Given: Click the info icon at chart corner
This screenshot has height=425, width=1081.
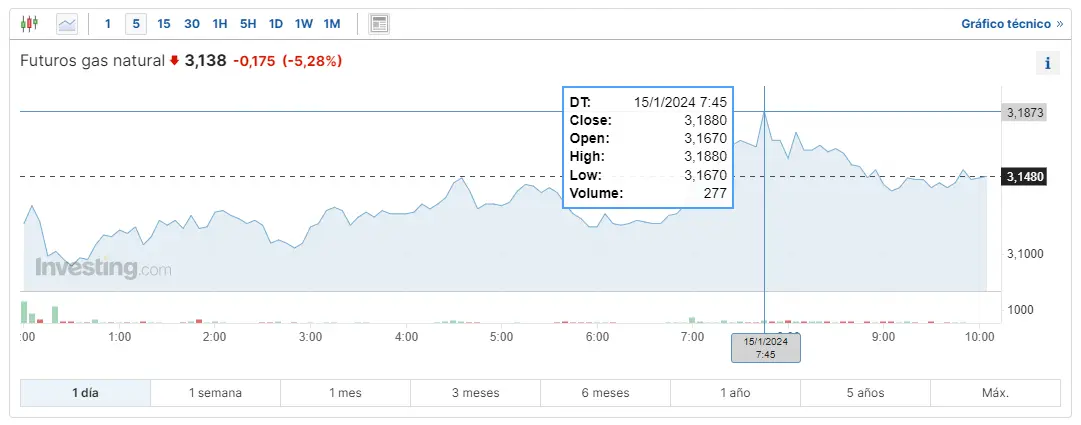Looking at the screenshot, I should tap(1047, 63).
